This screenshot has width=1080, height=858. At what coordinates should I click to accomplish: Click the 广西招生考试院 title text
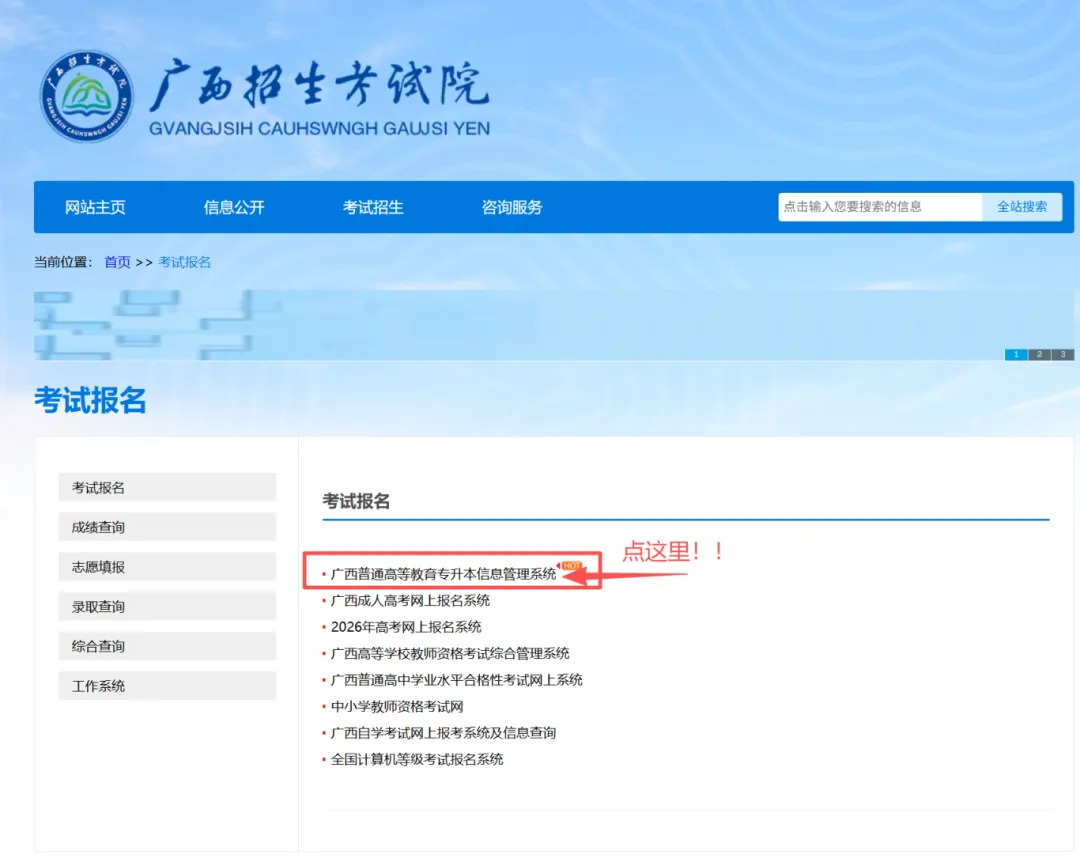320,85
